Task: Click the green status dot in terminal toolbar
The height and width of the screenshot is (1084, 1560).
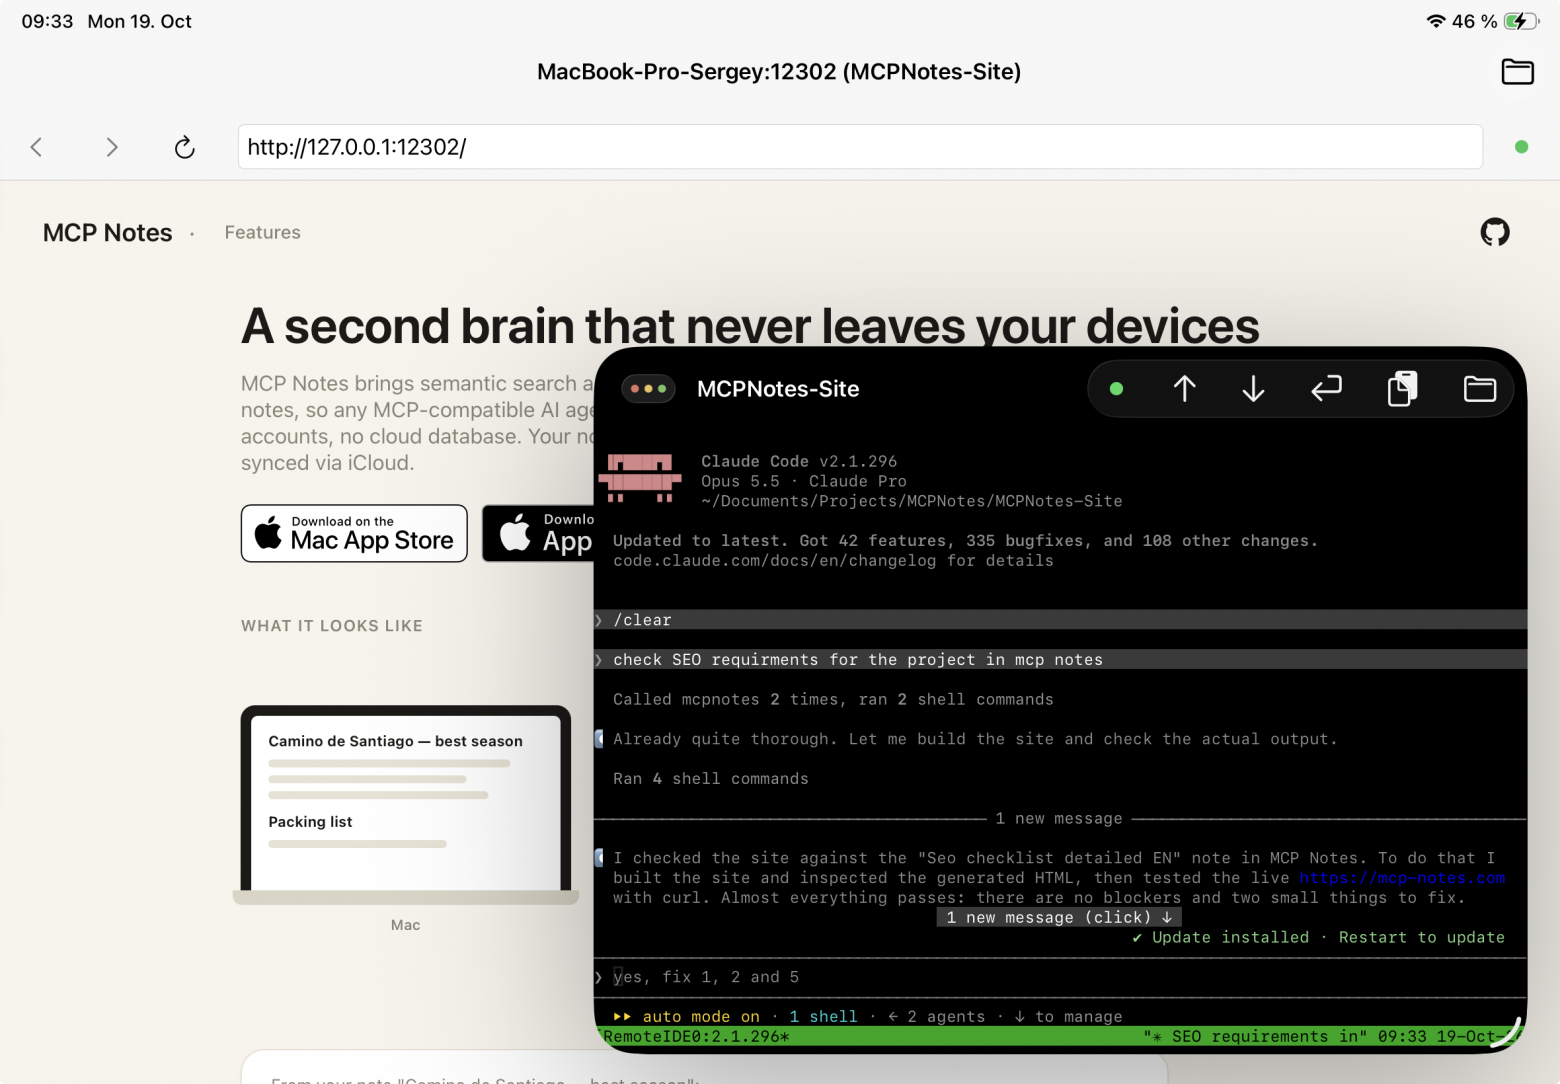Action: pyautogui.click(x=1116, y=389)
